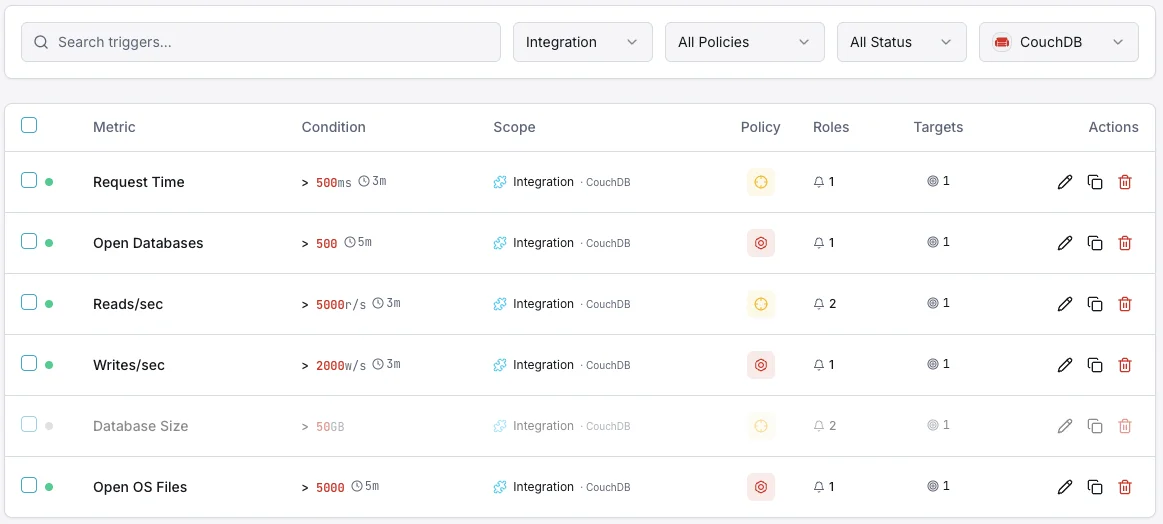Click the Condition column header
Viewport: 1163px width, 524px height.
click(334, 127)
